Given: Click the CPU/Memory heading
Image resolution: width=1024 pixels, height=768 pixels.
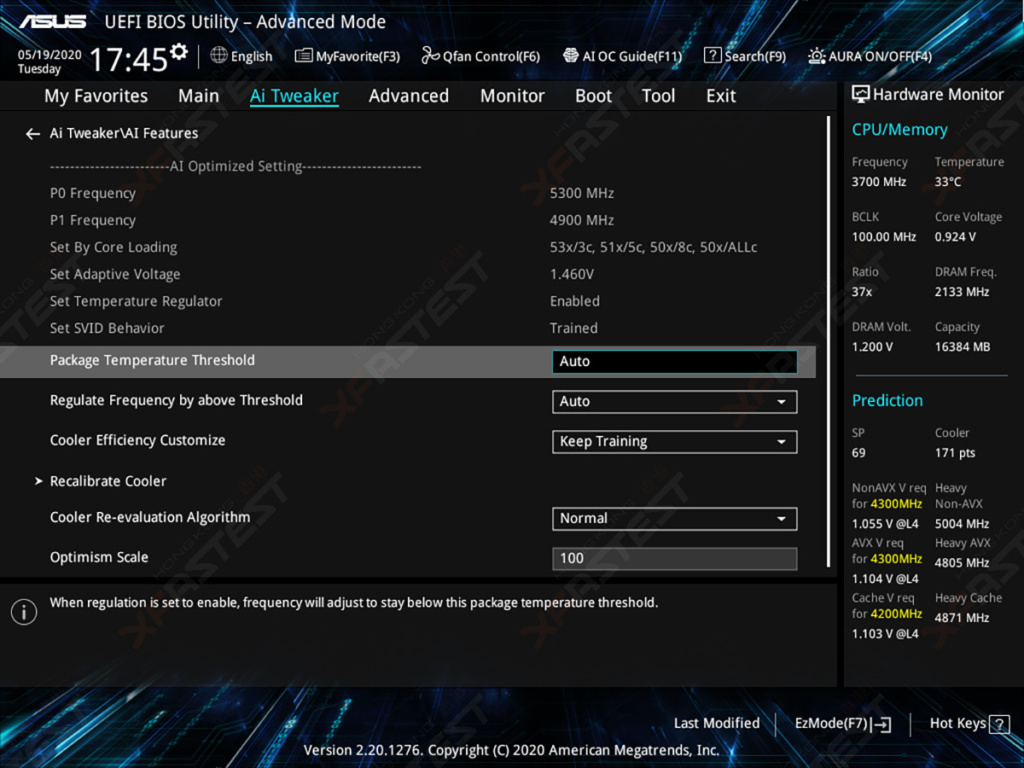Looking at the screenshot, I should click(x=899, y=130).
